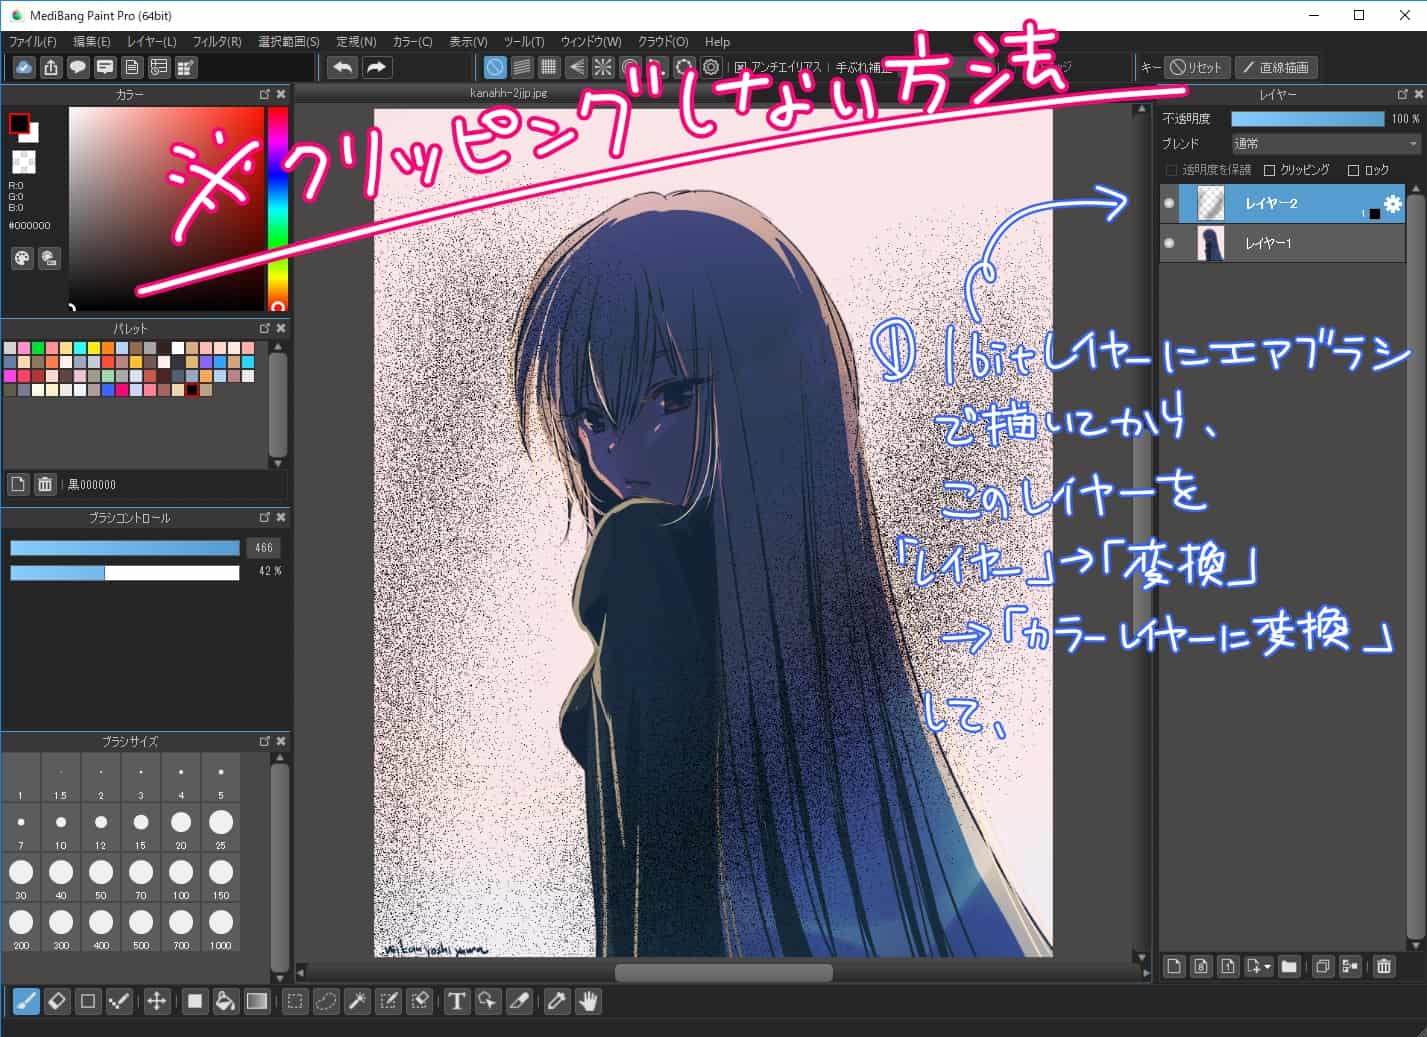Enable parallel line snap
The image size is (1427, 1037).
522,67
